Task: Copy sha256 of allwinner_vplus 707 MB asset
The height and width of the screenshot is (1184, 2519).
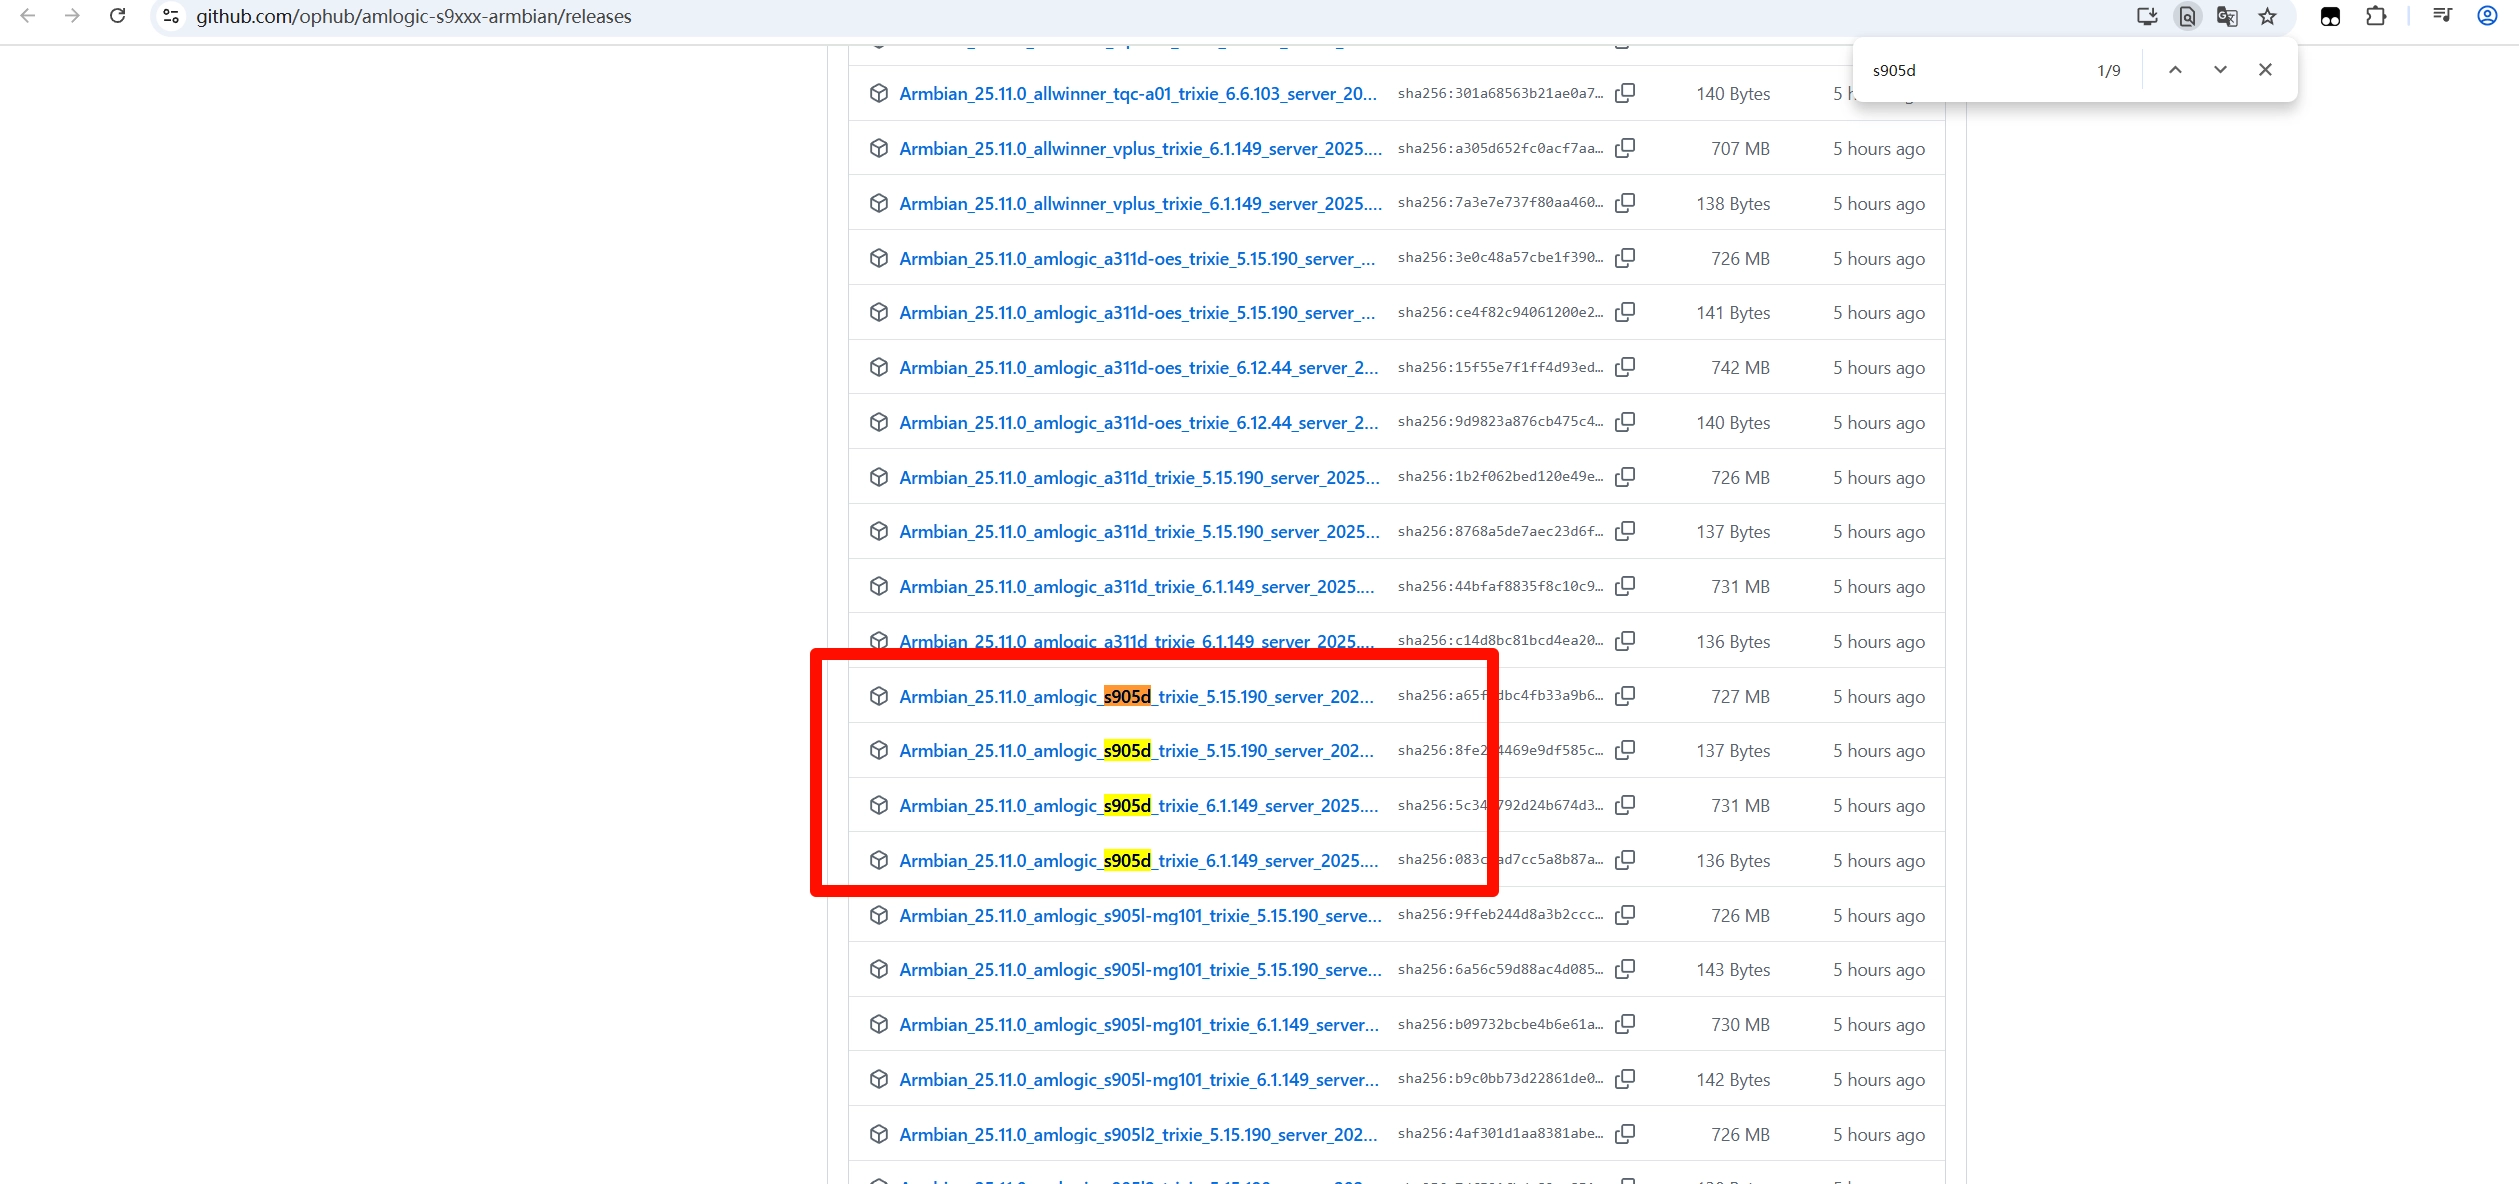Action: (x=1625, y=148)
